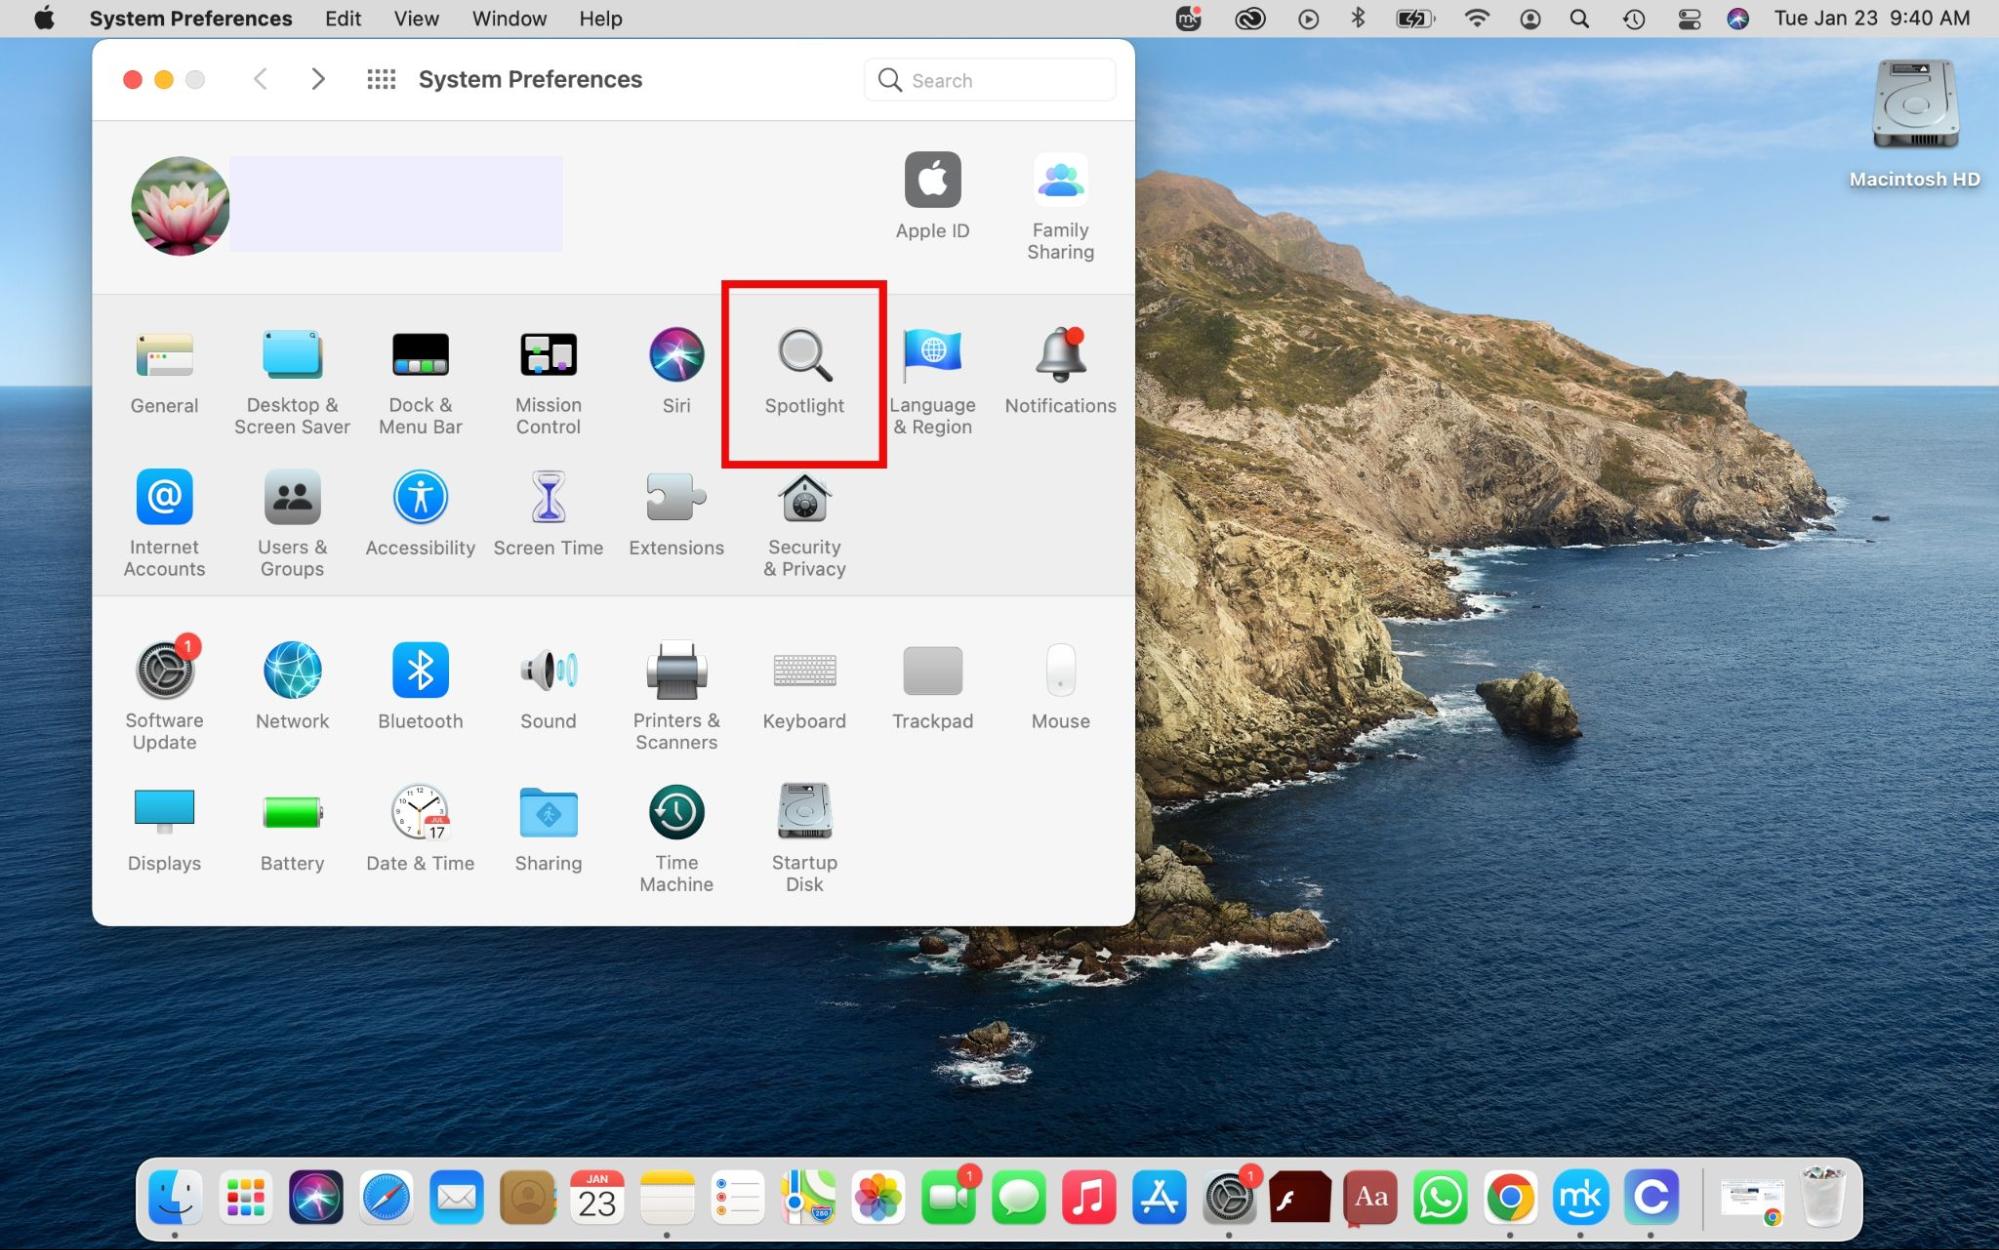Image resolution: width=1999 pixels, height=1250 pixels.
Task: Open the Help menu
Action: click(x=599, y=18)
